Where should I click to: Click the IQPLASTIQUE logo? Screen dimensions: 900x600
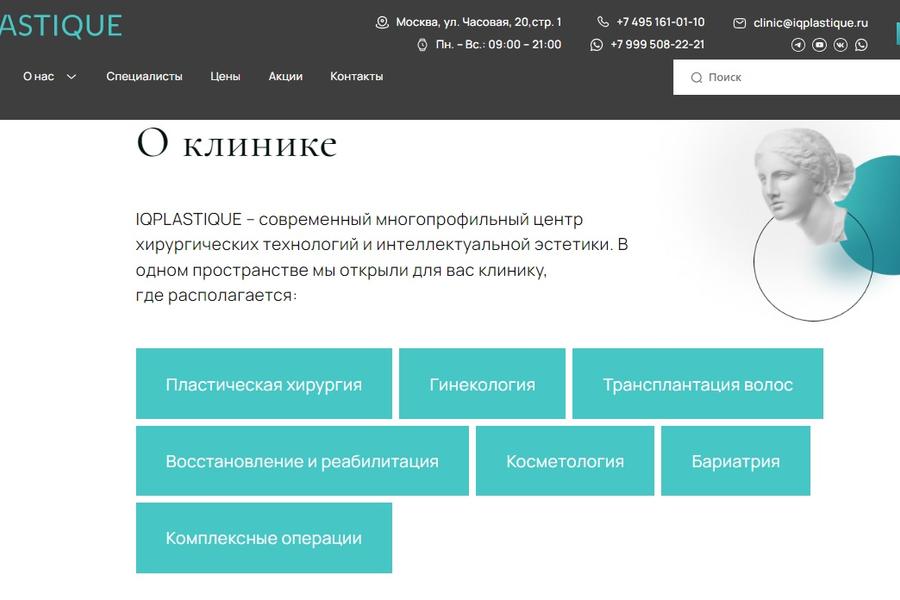coord(60,25)
